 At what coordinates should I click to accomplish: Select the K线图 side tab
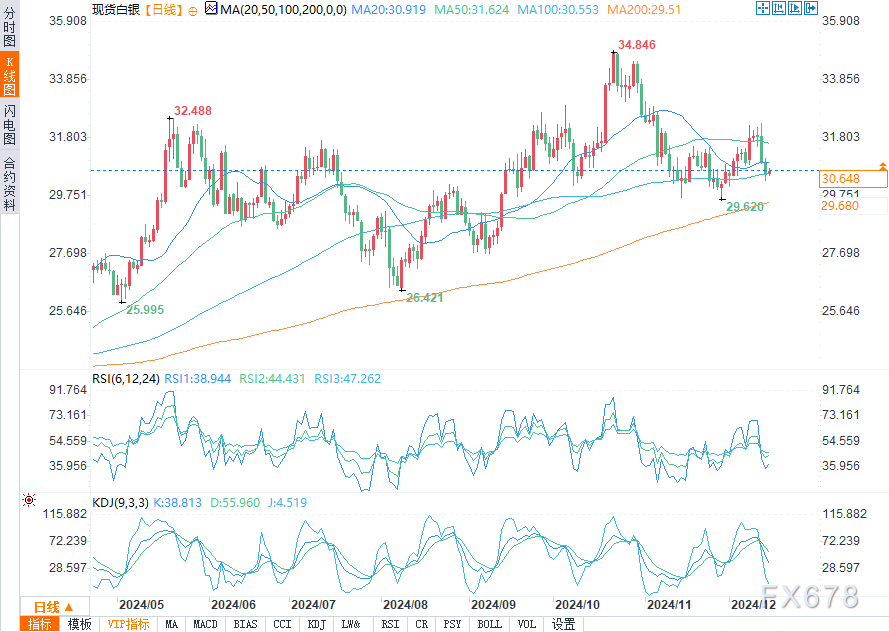pos(9,77)
